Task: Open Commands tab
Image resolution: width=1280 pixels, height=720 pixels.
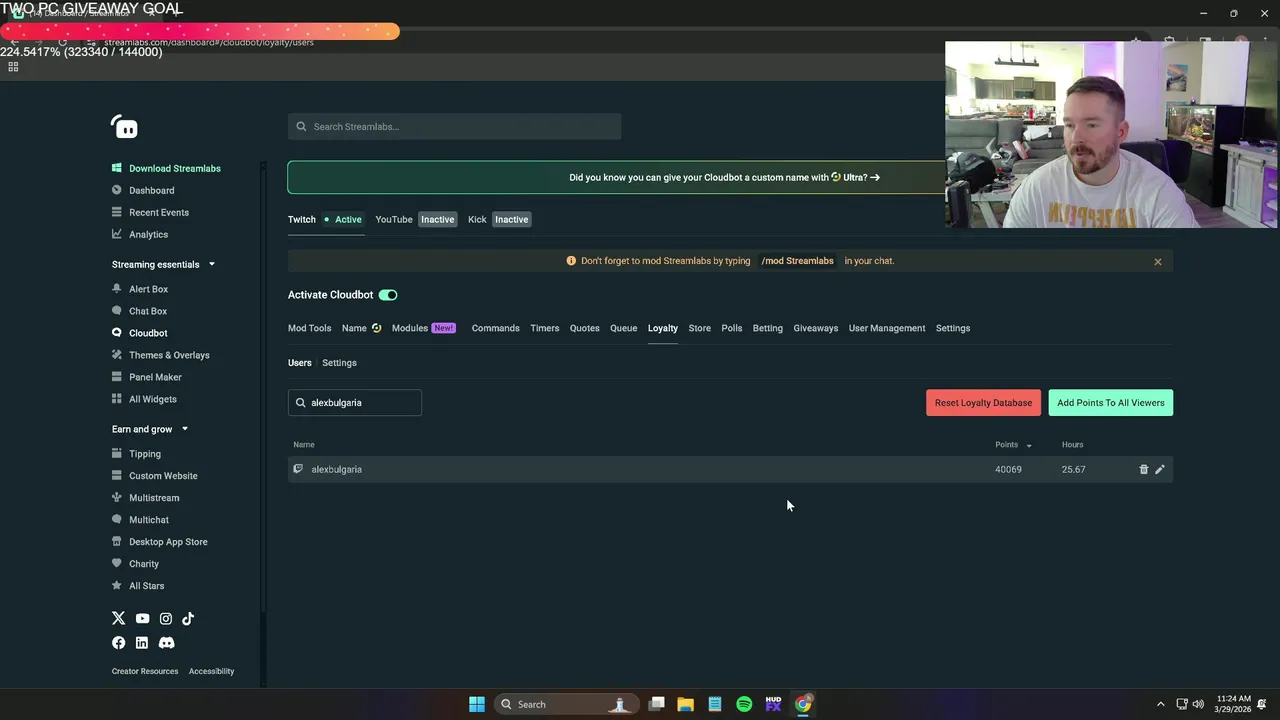Action: coord(496,328)
